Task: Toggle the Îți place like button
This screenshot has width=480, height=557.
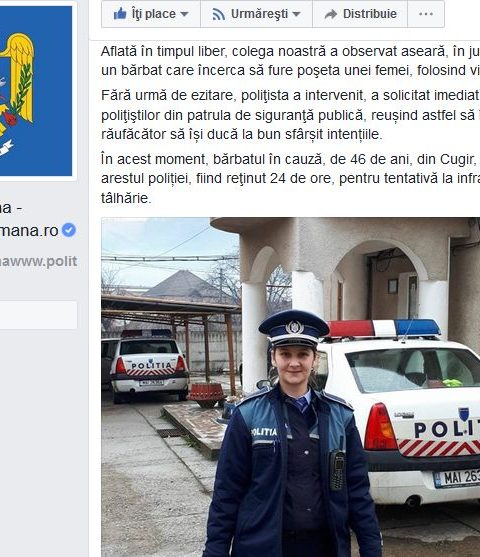Action: [151, 14]
